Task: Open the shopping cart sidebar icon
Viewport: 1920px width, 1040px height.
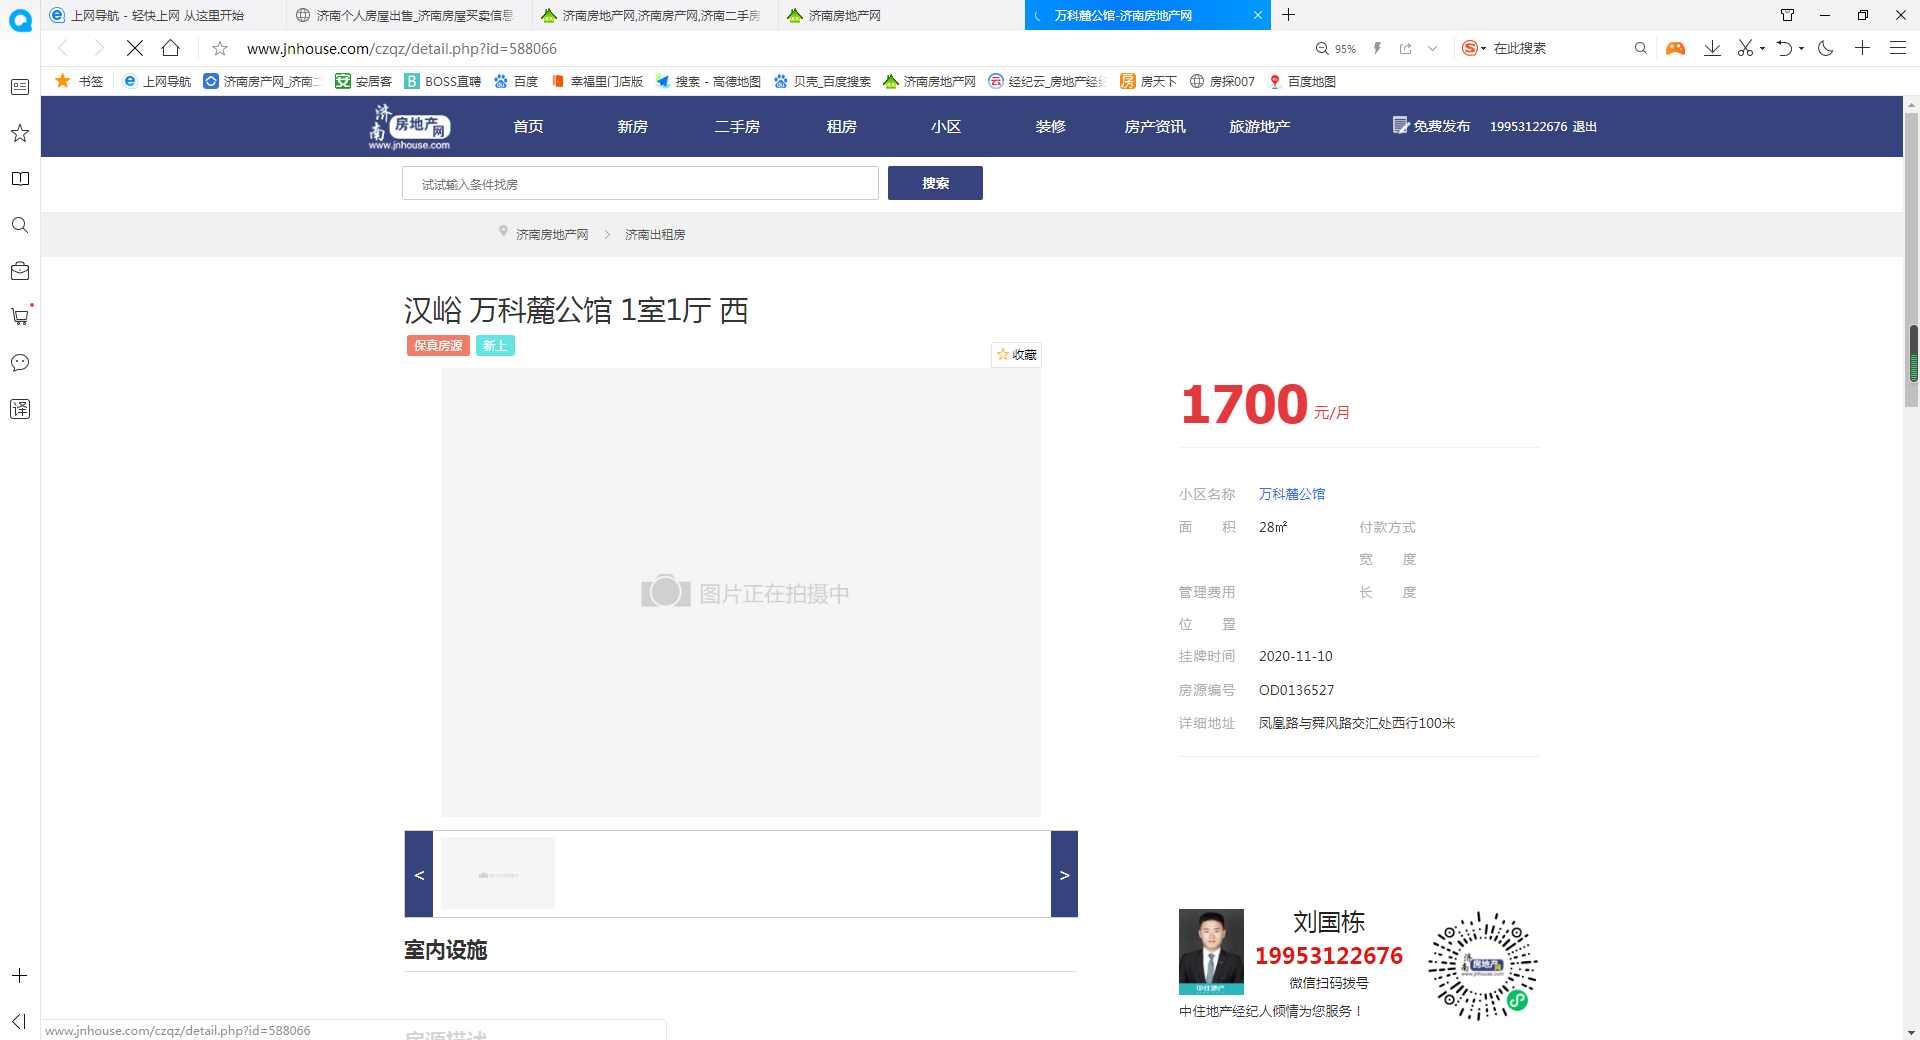Action: [x=20, y=317]
